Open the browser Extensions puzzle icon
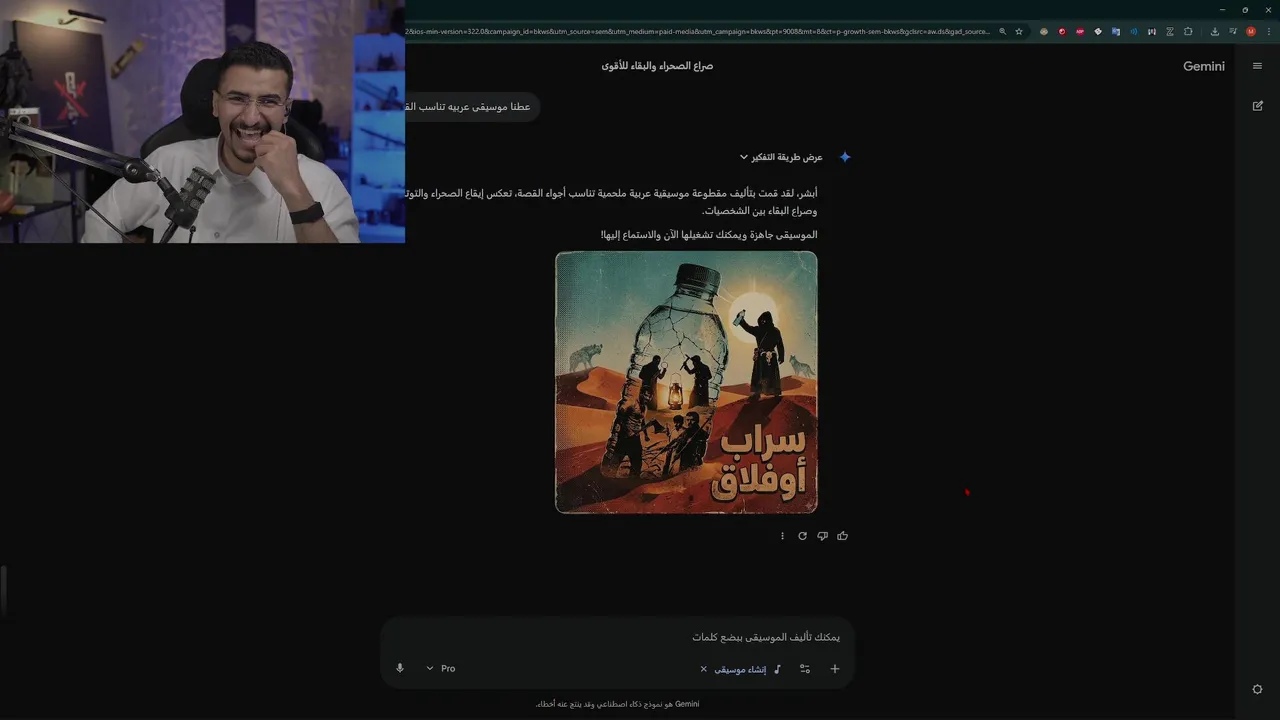1280x720 pixels. (x=1188, y=31)
